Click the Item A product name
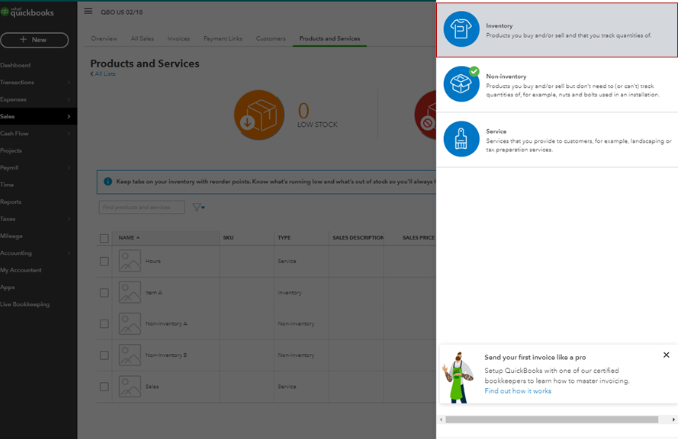Image resolution: width=682 pixels, height=439 pixels. point(154,292)
